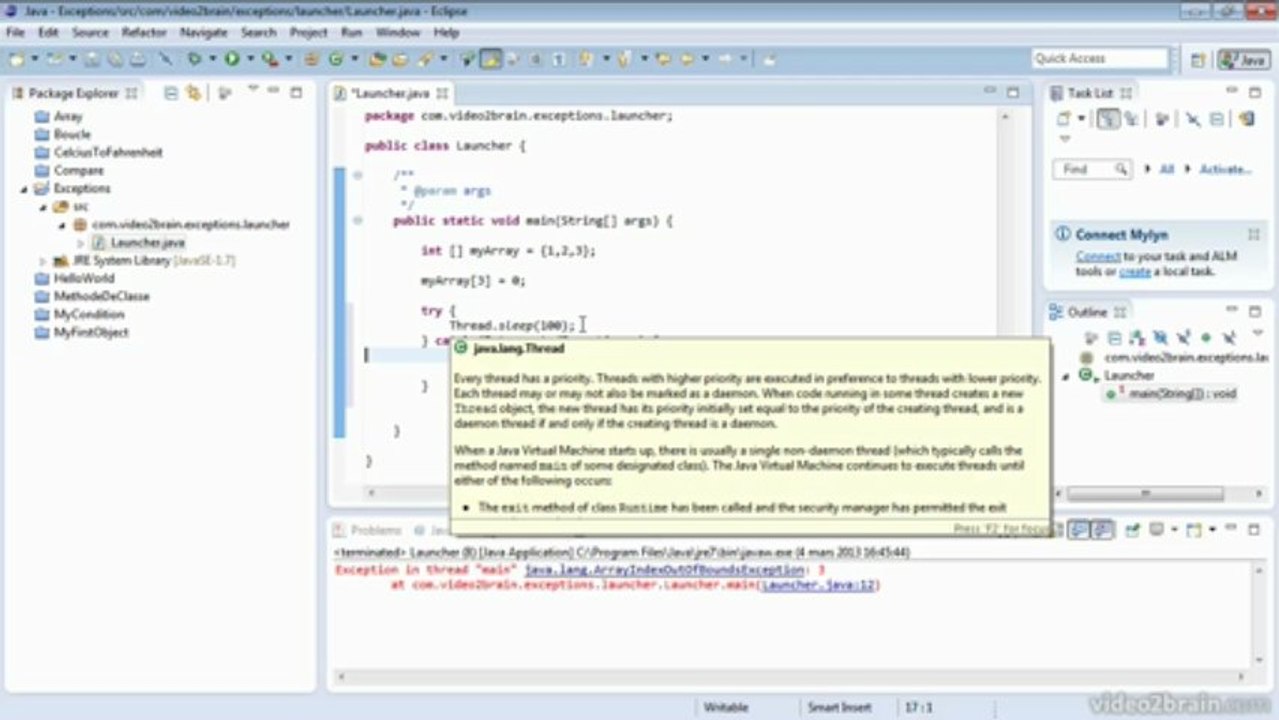
Task: Open Launcher.java:12 stack trace link
Action: click(818, 585)
